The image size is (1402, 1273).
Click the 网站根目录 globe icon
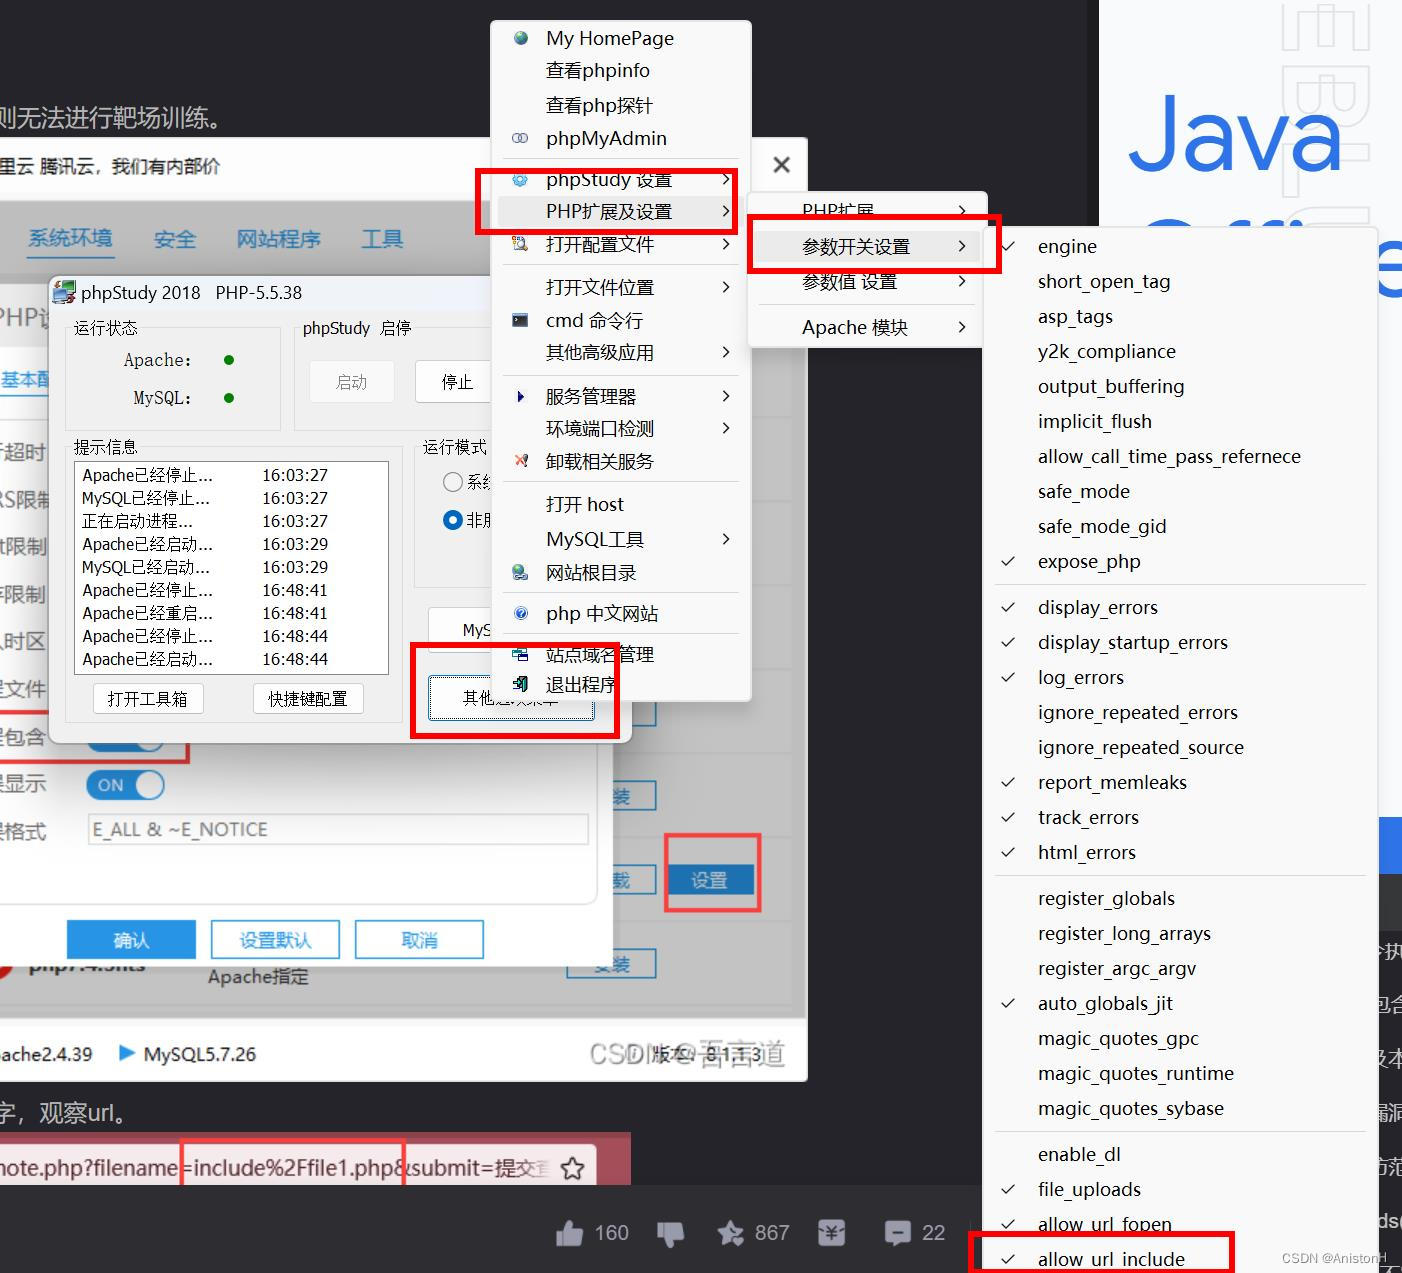tap(520, 572)
